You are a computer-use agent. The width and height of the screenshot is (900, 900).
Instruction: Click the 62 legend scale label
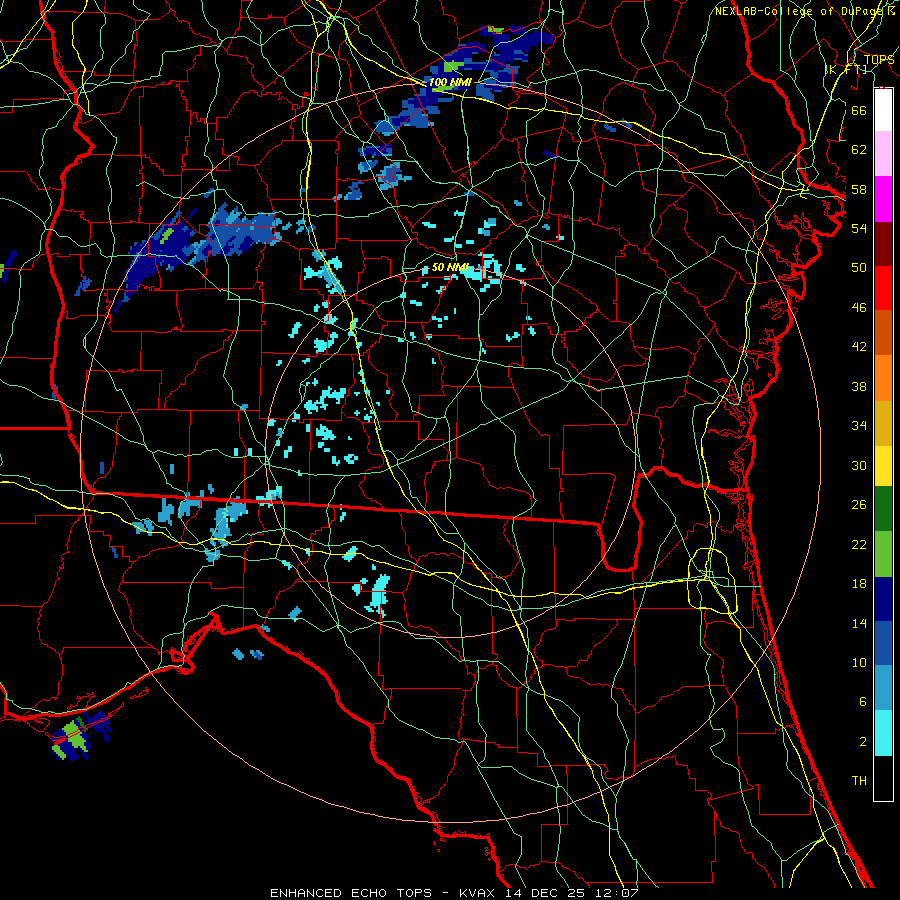tap(859, 150)
